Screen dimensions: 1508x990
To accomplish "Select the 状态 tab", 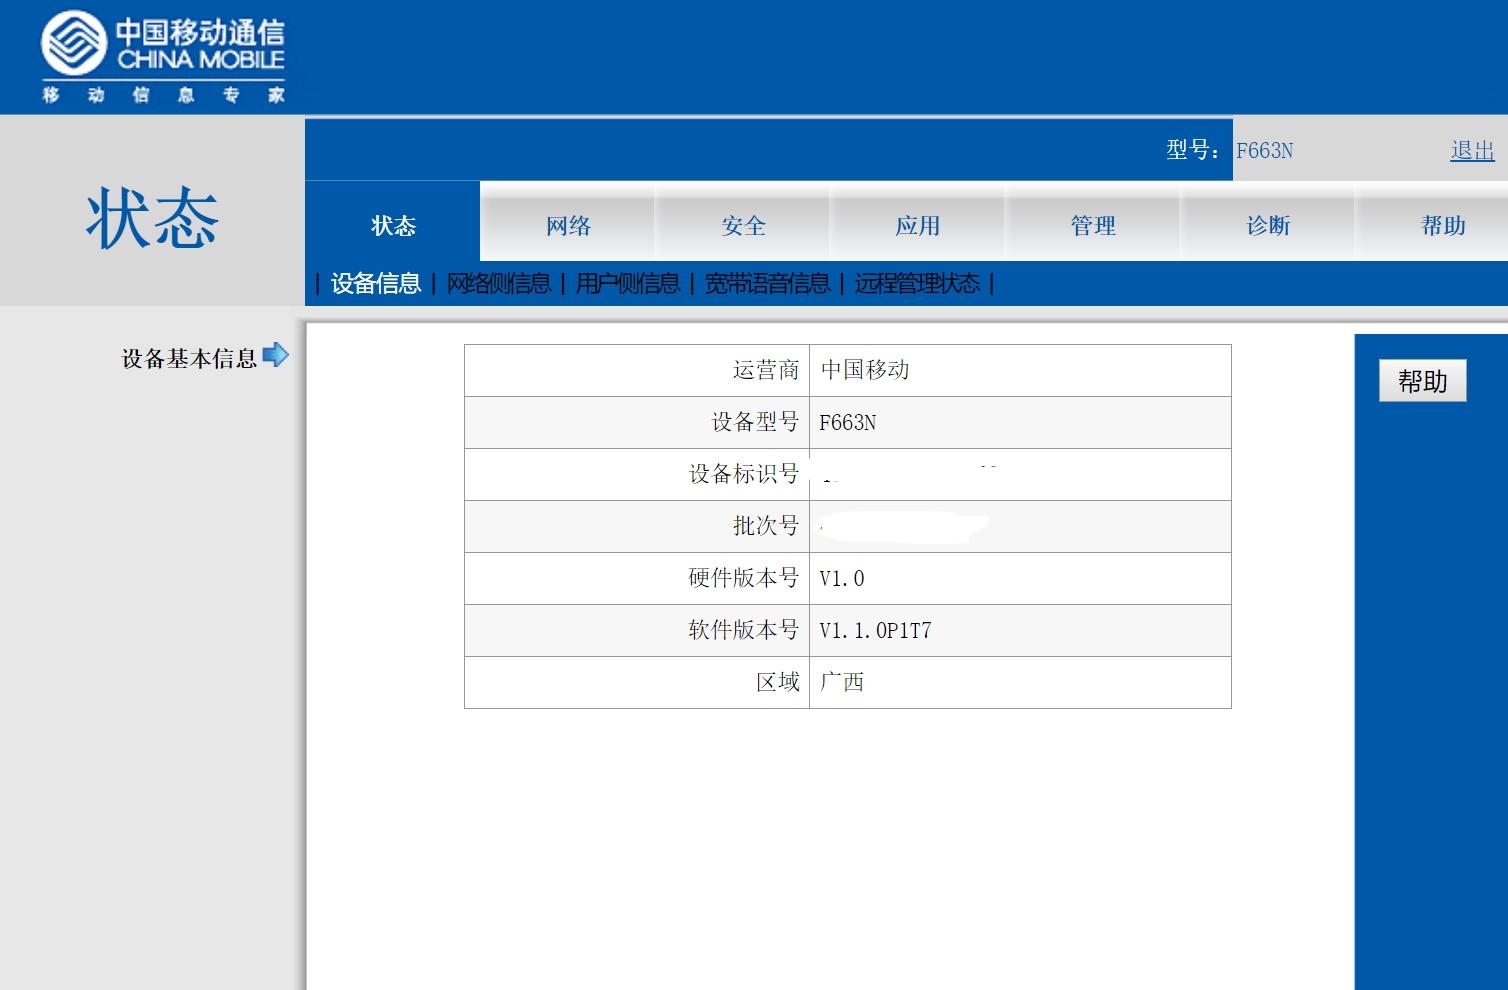I will click(394, 226).
